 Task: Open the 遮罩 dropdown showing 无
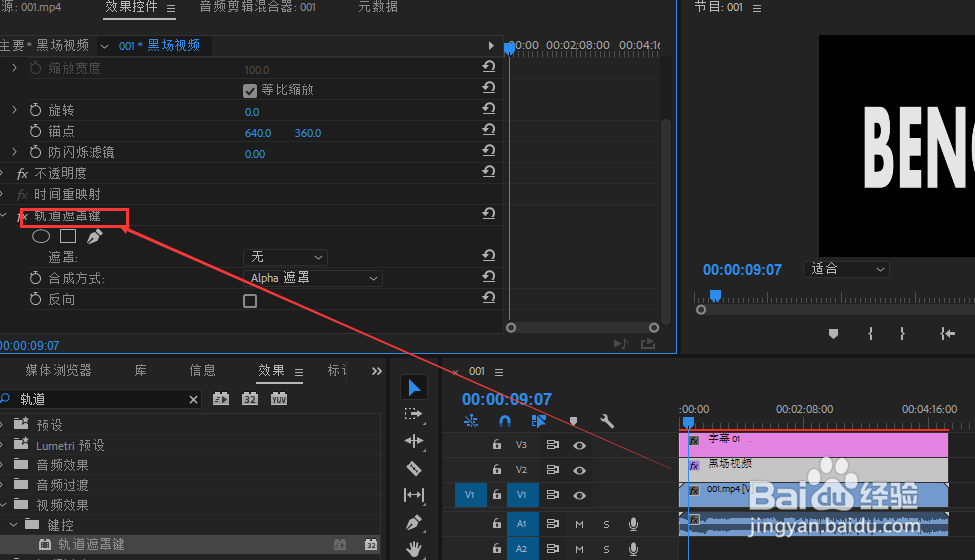coord(285,257)
